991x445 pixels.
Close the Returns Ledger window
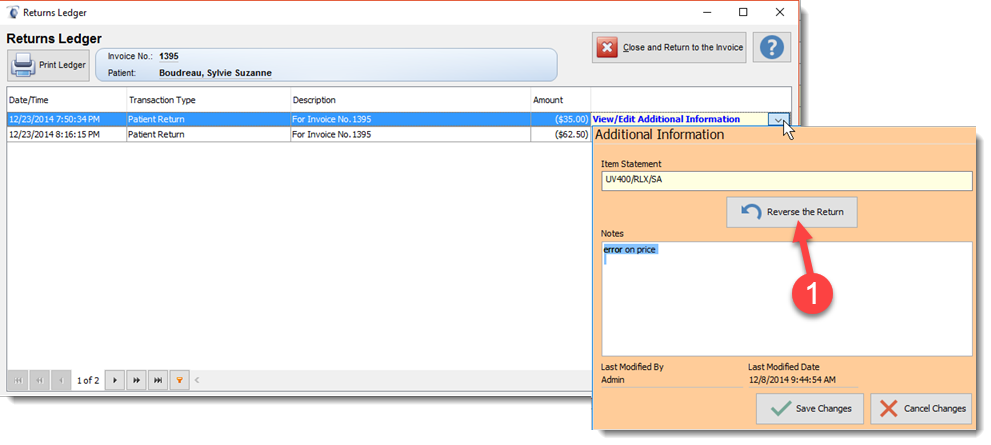click(780, 12)
